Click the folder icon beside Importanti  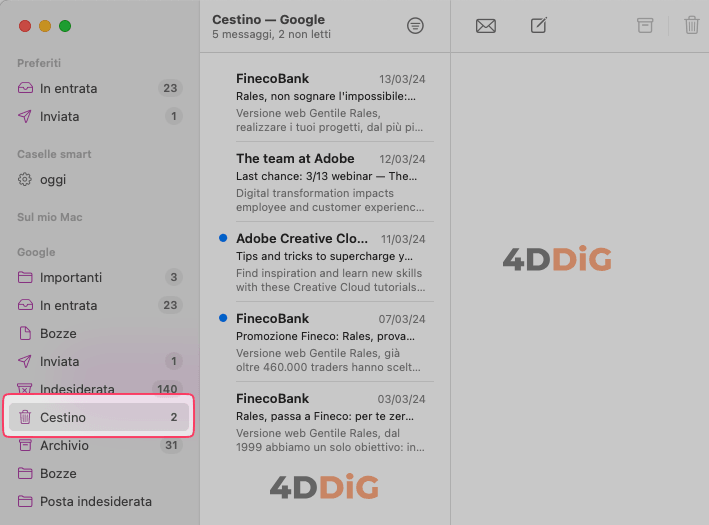(25, 277)
